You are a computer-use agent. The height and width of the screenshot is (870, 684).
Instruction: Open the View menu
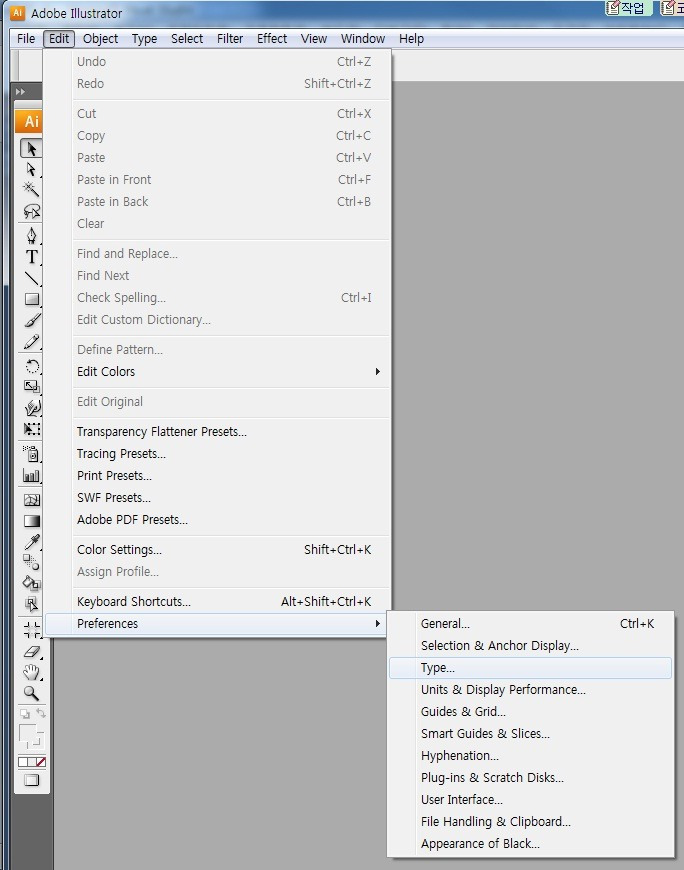pos(313,38)
